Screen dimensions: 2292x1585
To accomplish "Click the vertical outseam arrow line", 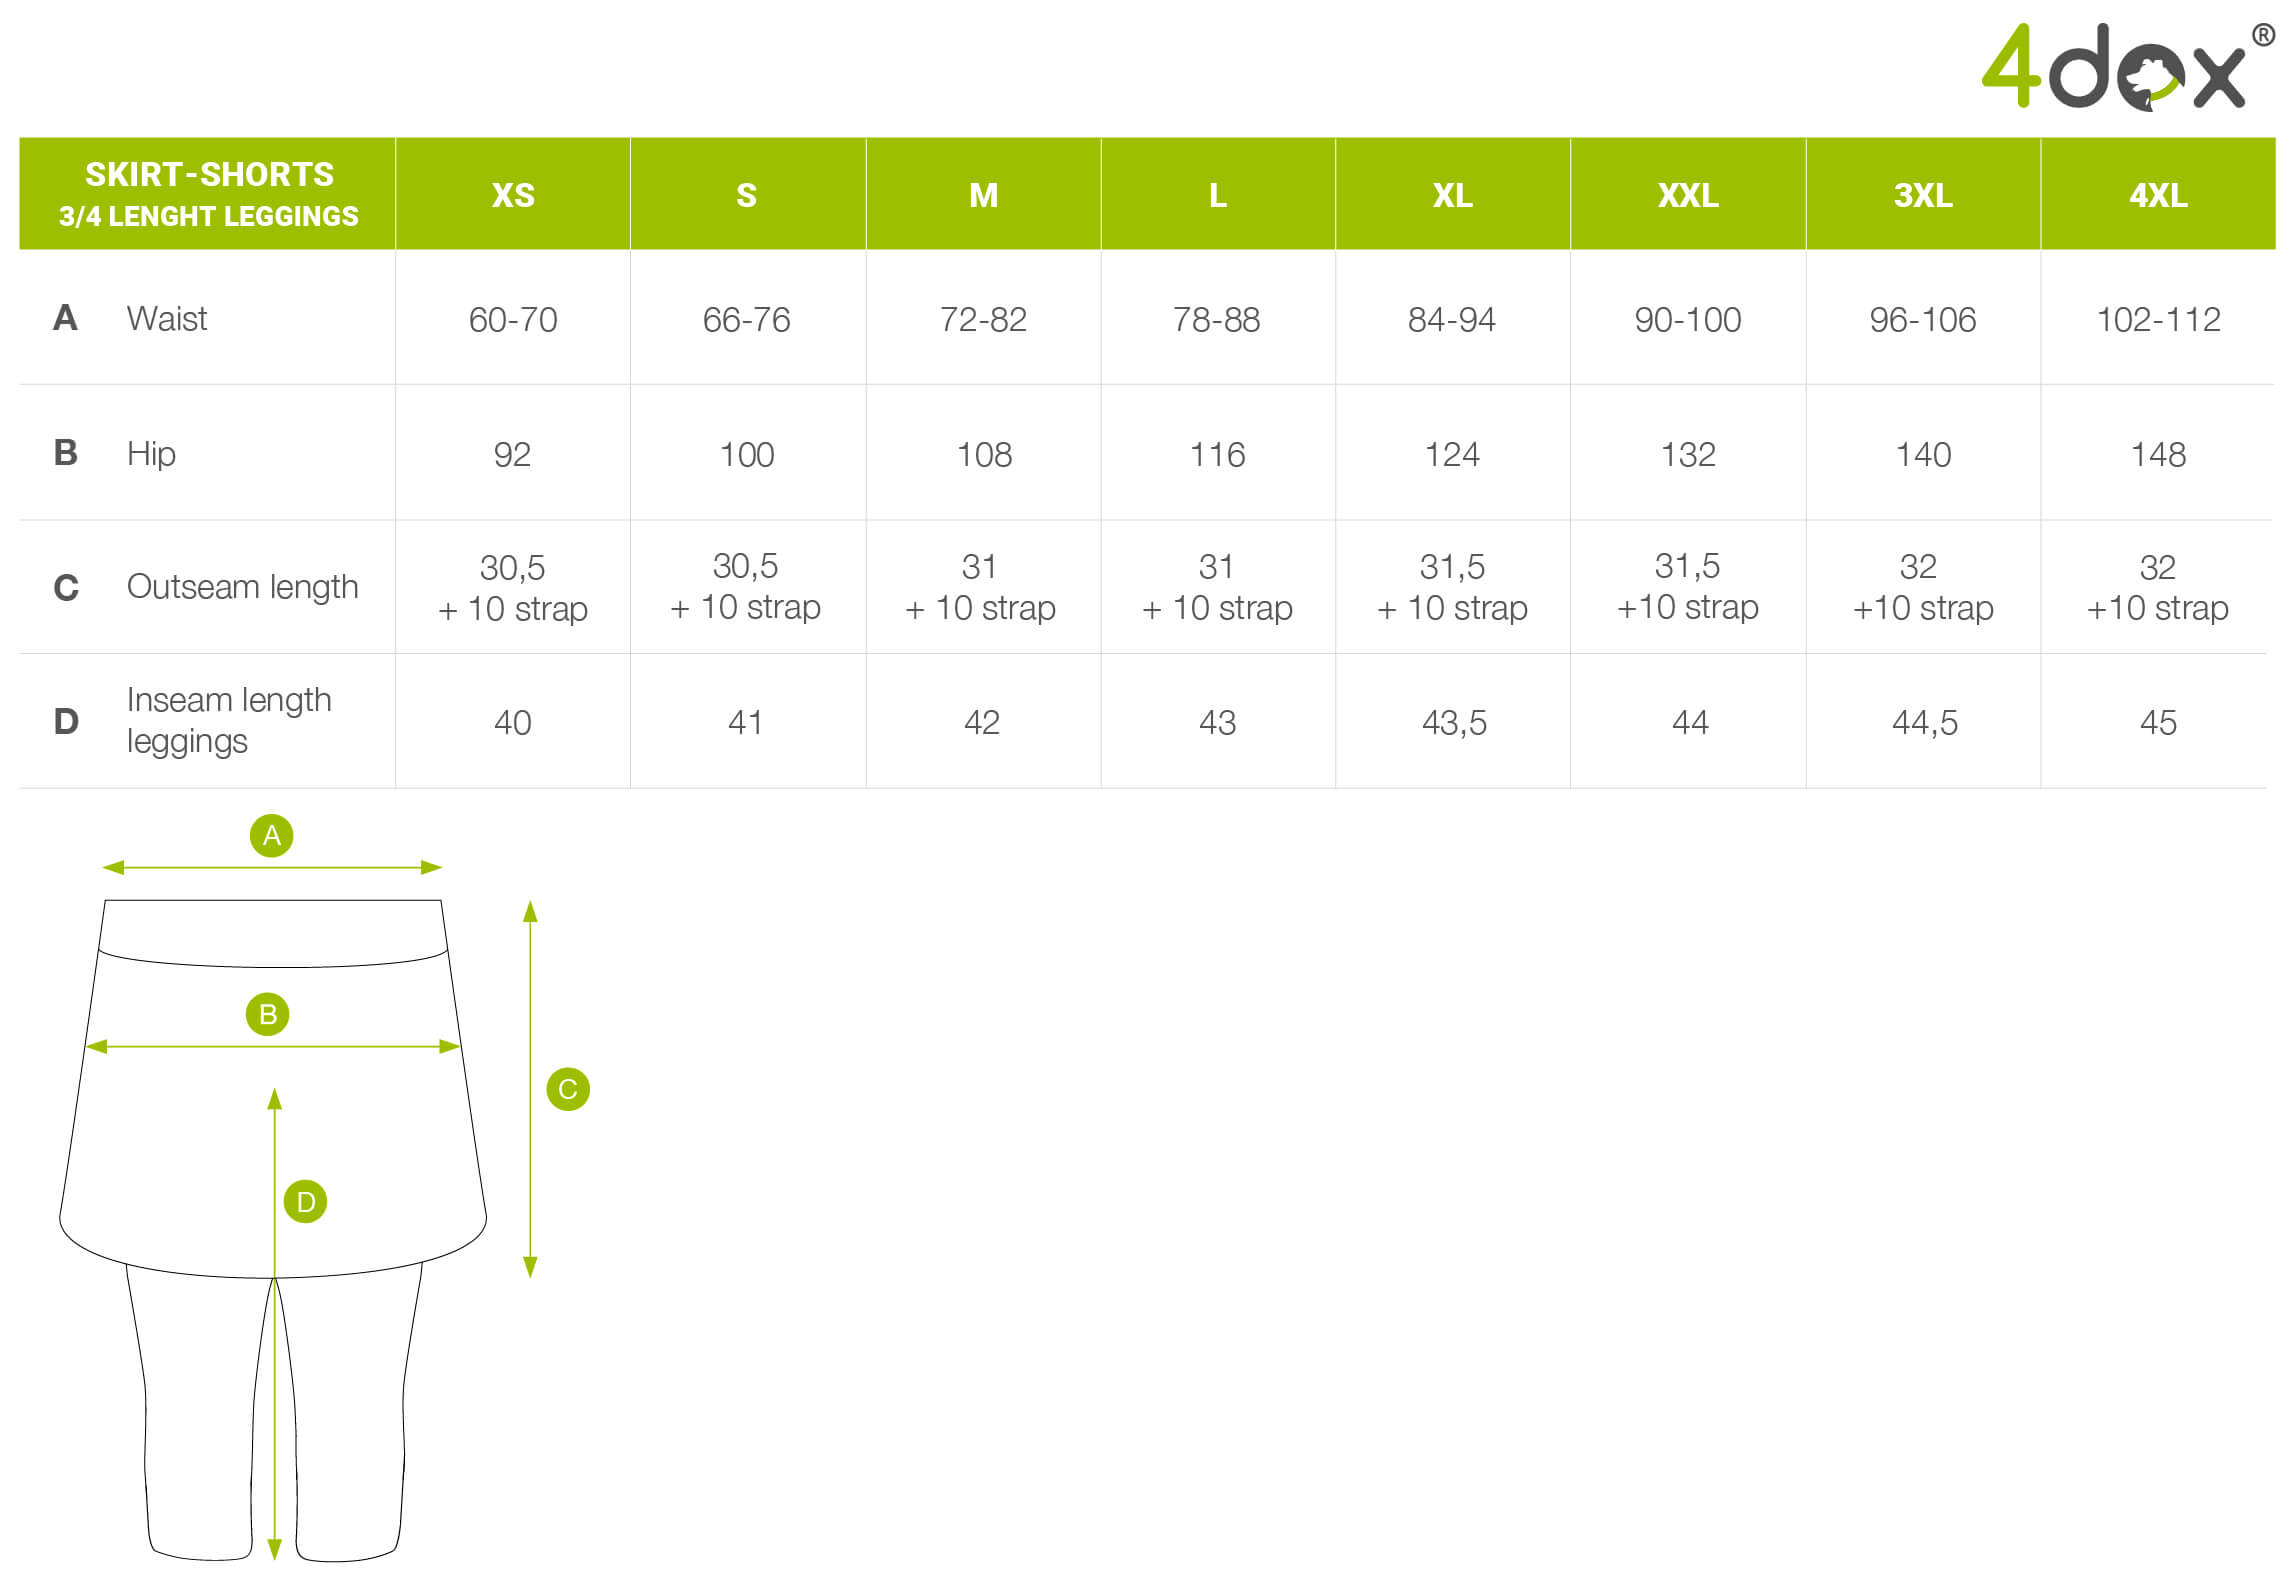I will tap(530, 1089).
